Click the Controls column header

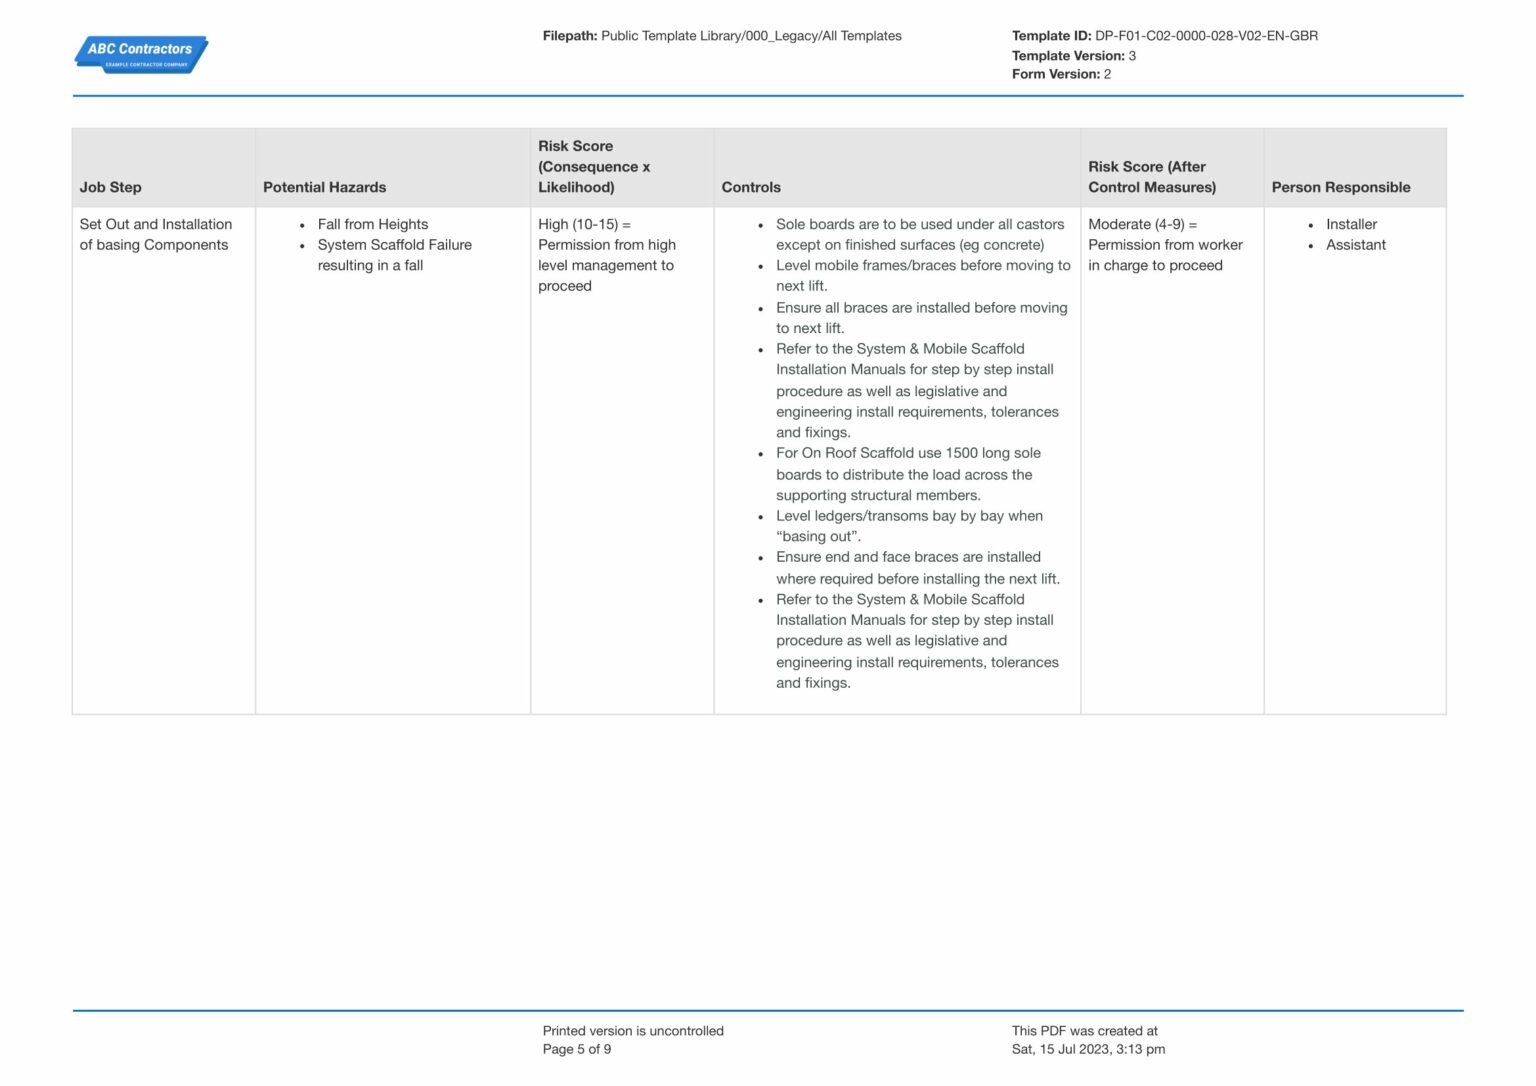752,187
